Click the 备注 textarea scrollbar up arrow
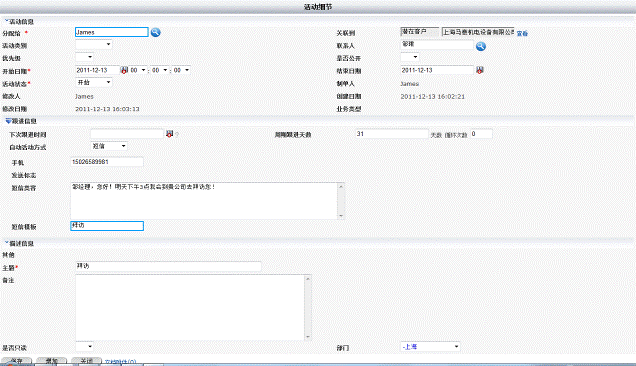Screen dimensions: 636x366 [x=308, y=278]
